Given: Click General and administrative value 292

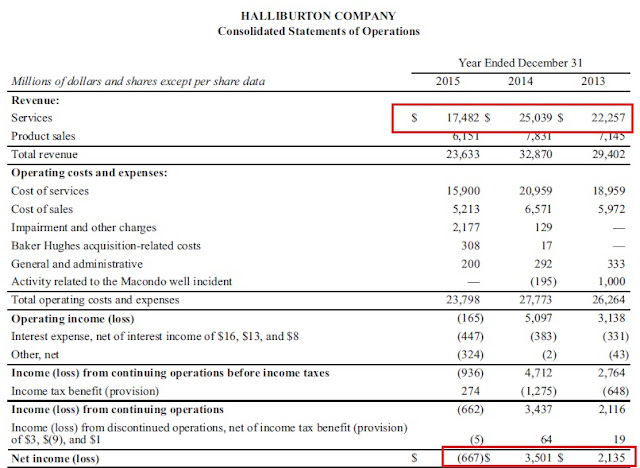Looking at the screenshot, I should click(x=543, y=264).
